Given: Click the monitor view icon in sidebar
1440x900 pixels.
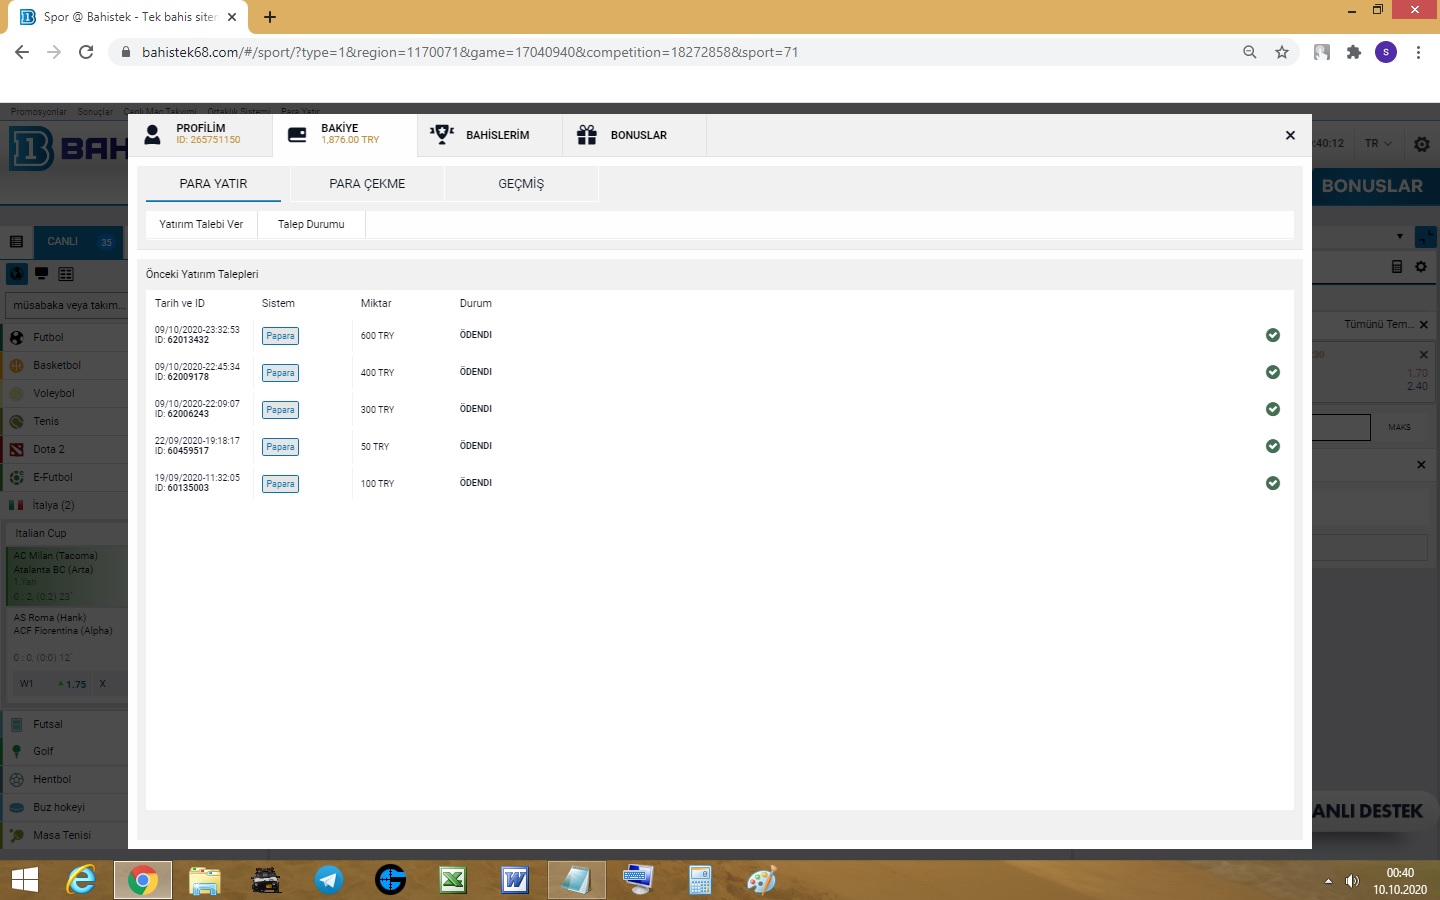Looking at the screenshot, I should (42, 273).
